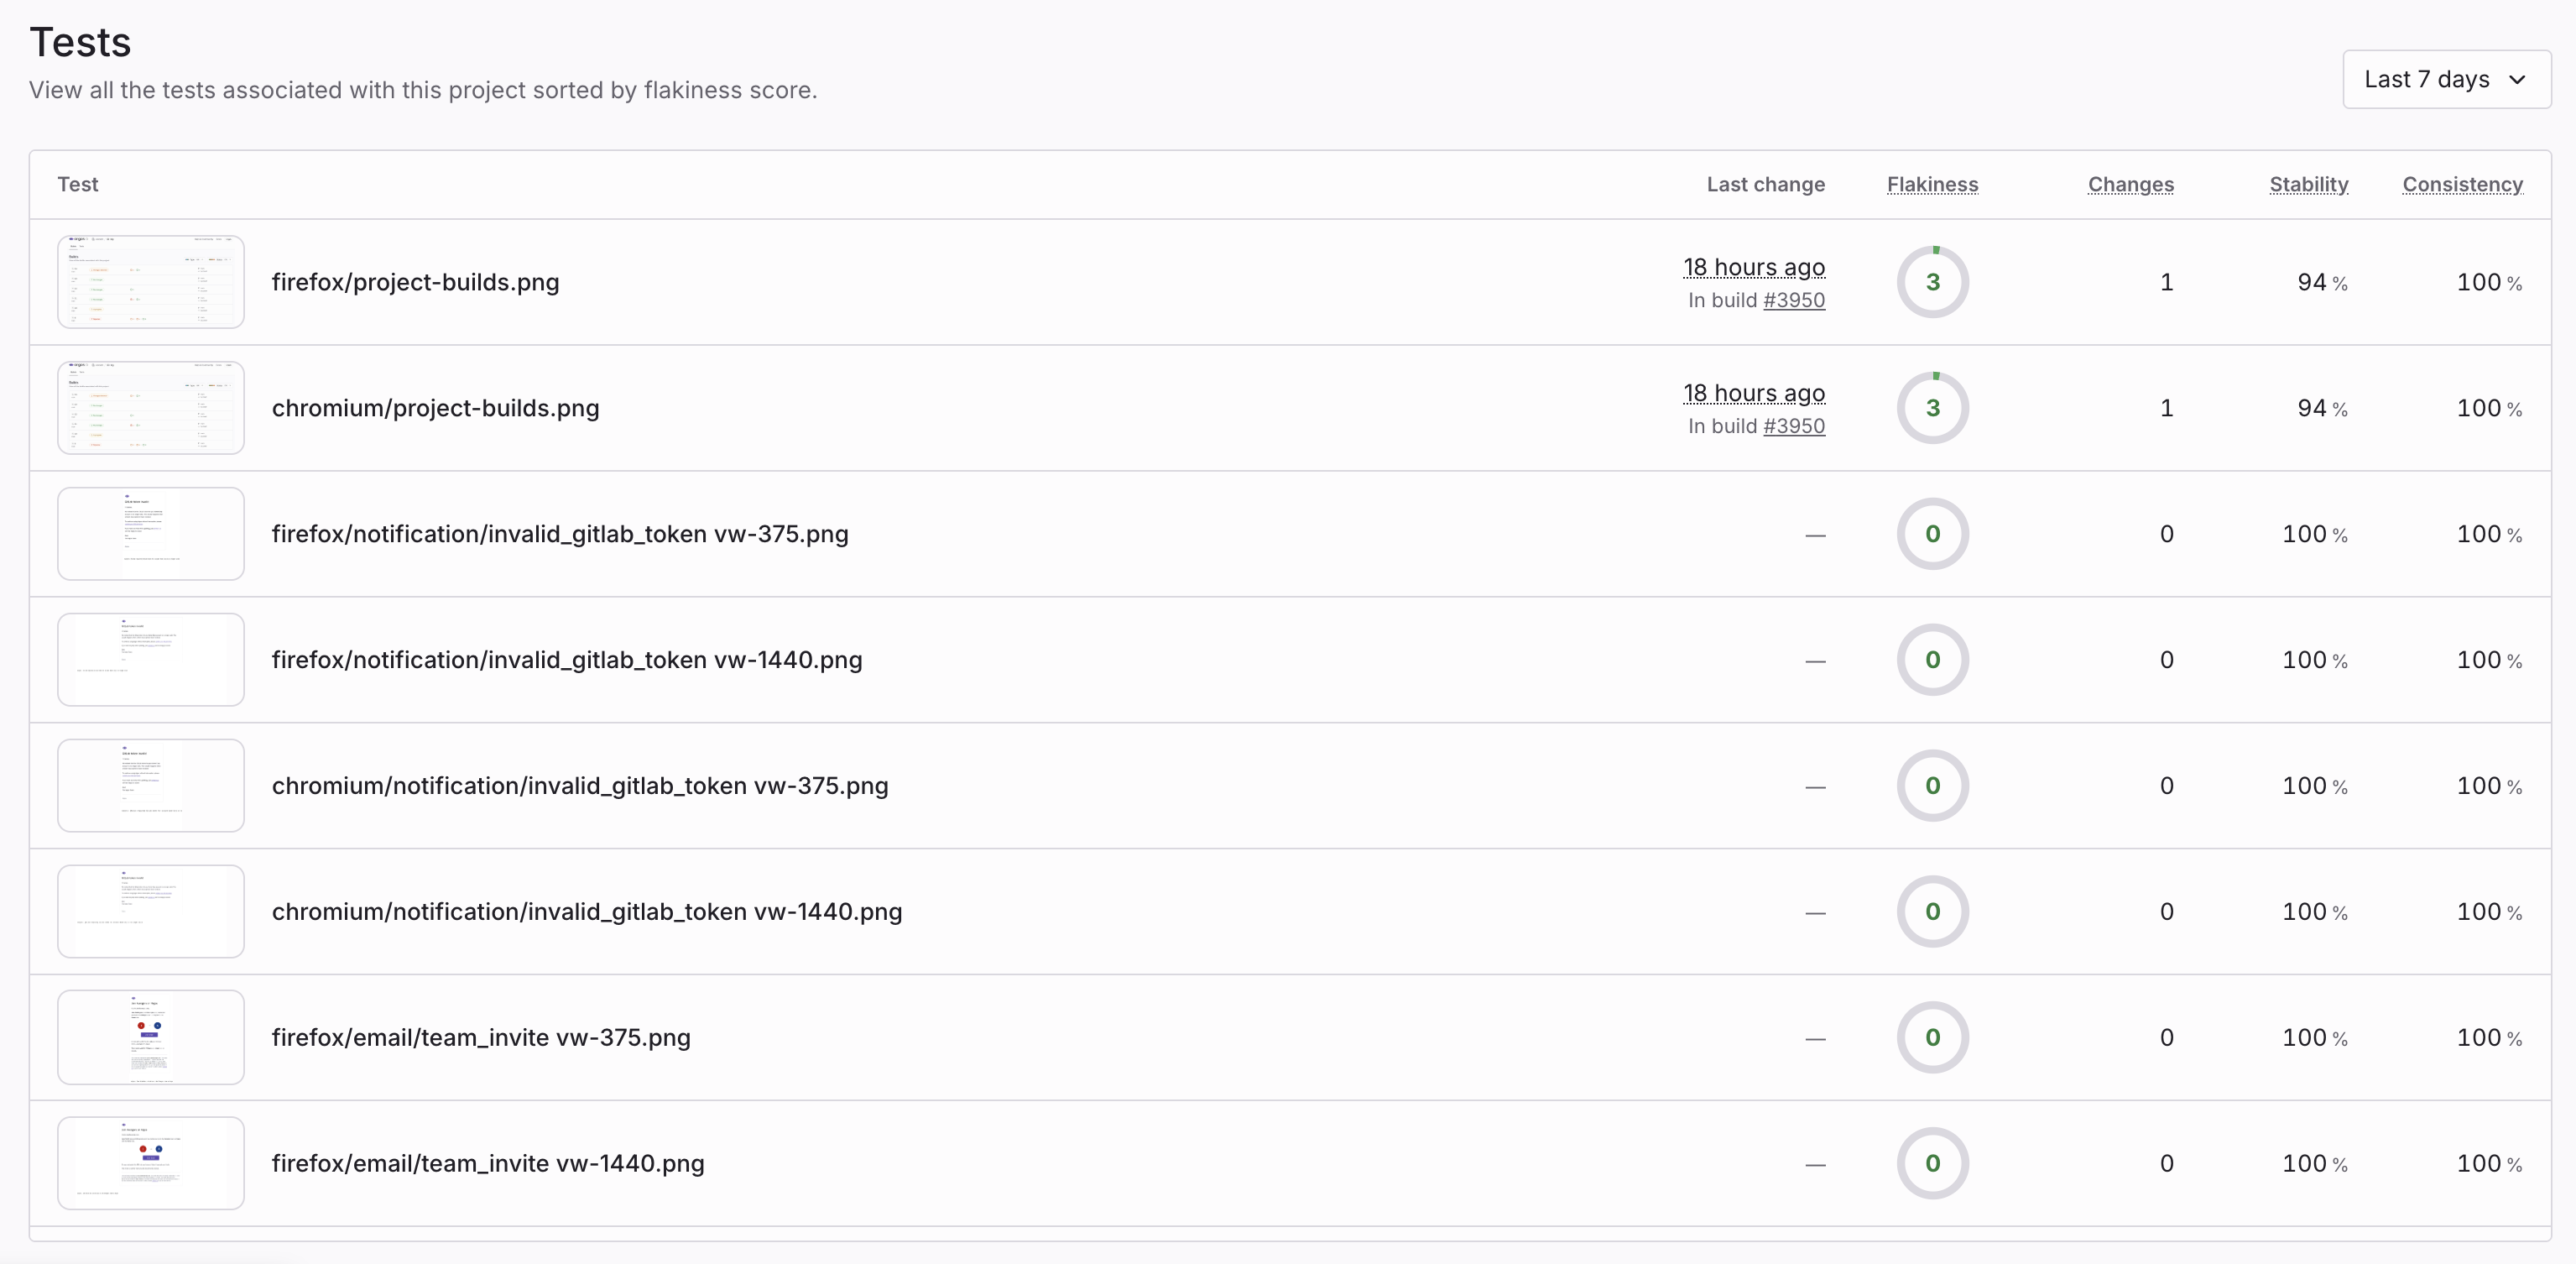Click flakiness gauge of firefox/email/team_invite vw-1440
The height and width of the screenshot is (1264, 2576).
(x=1932, y=1163)
